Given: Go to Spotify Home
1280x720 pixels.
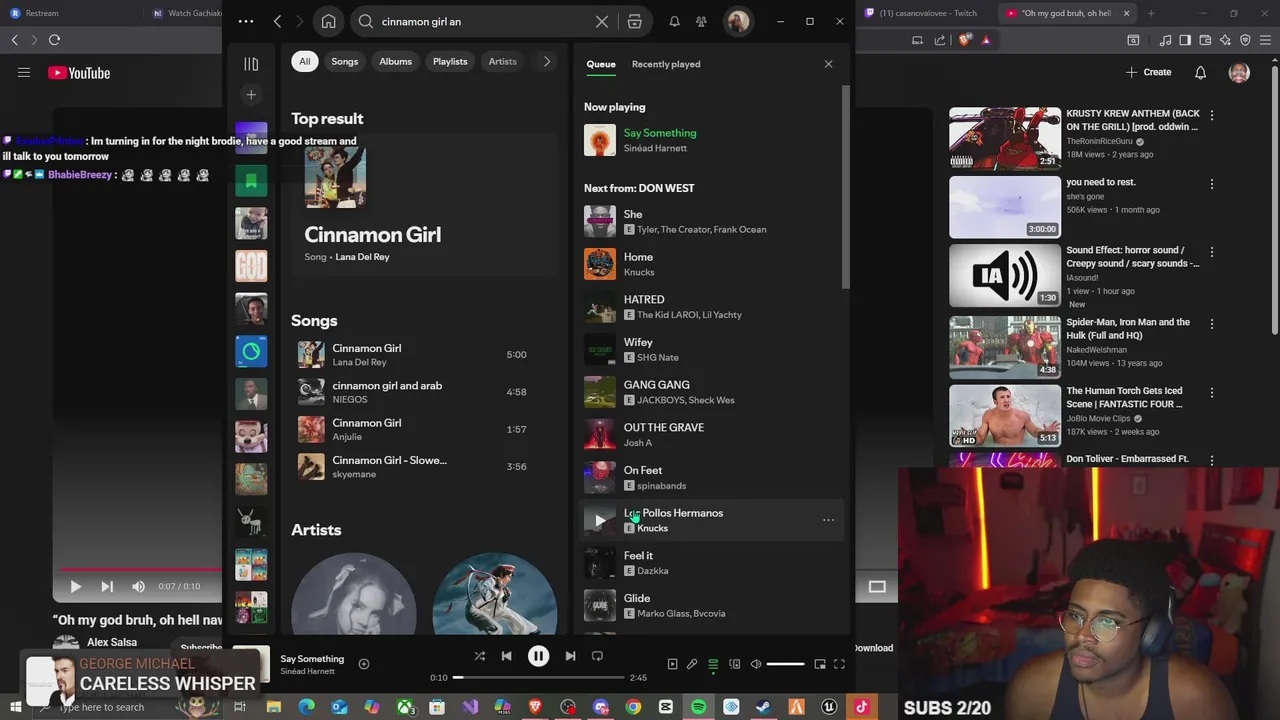Looking at the screenshot, I should [x=328, y=21].
